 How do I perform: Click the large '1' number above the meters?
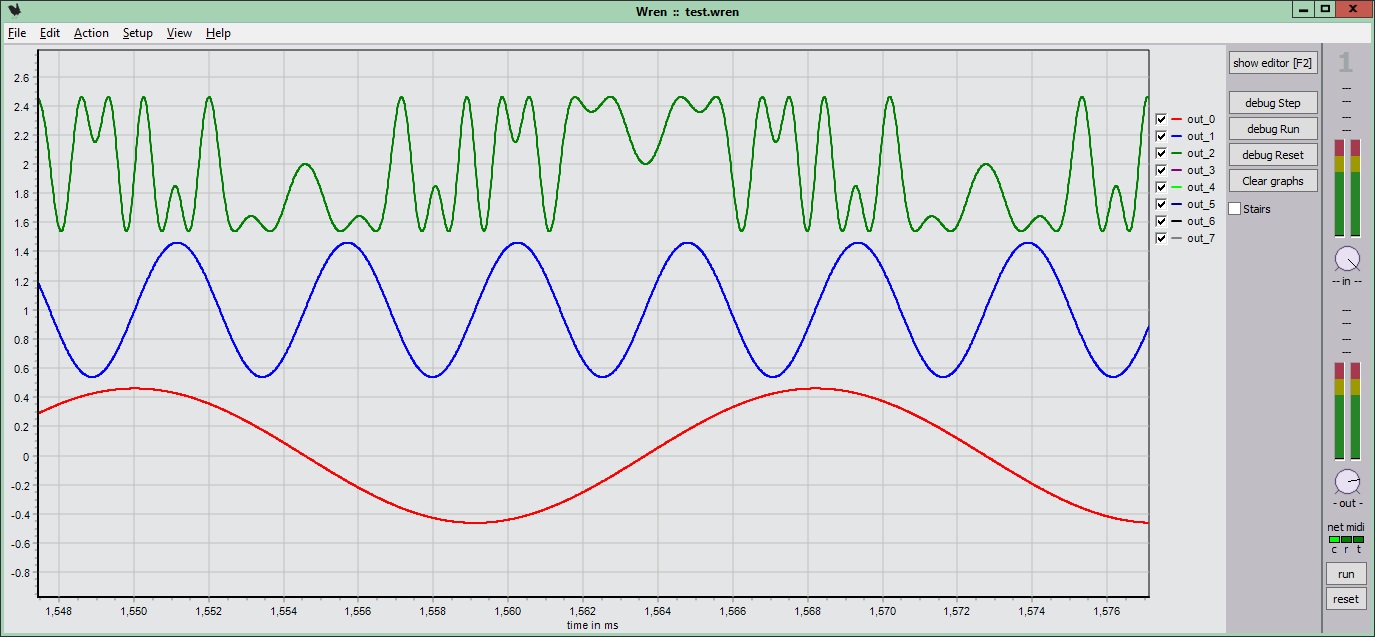1345,62
